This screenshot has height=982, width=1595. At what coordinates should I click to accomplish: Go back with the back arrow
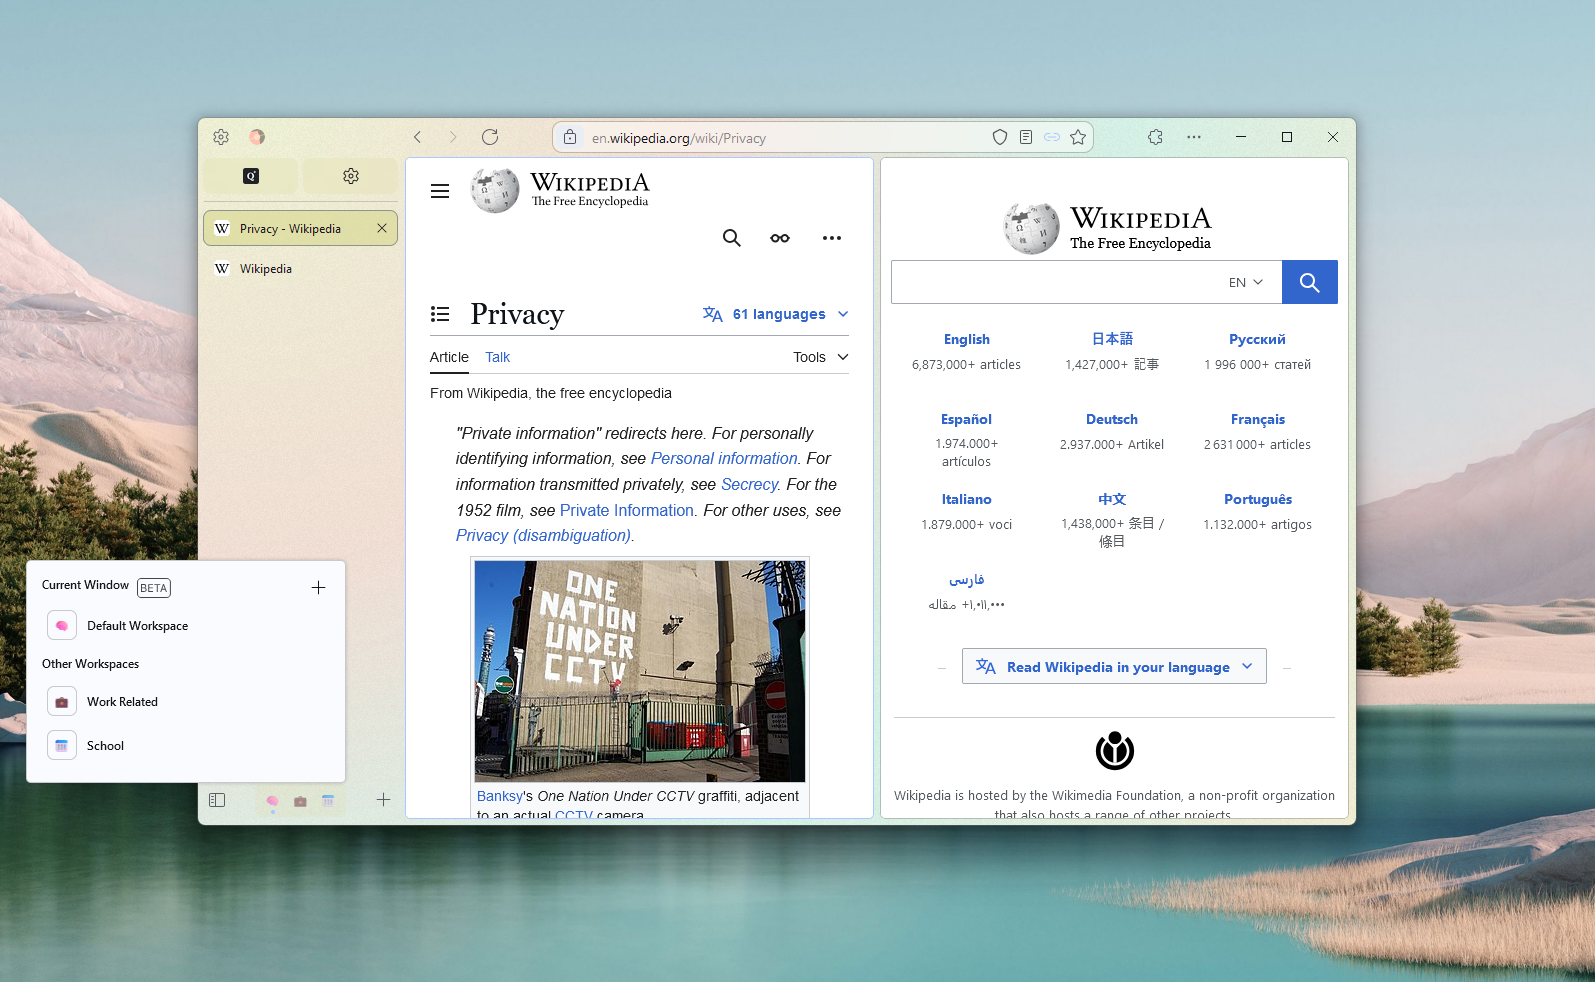coord(418,137)
